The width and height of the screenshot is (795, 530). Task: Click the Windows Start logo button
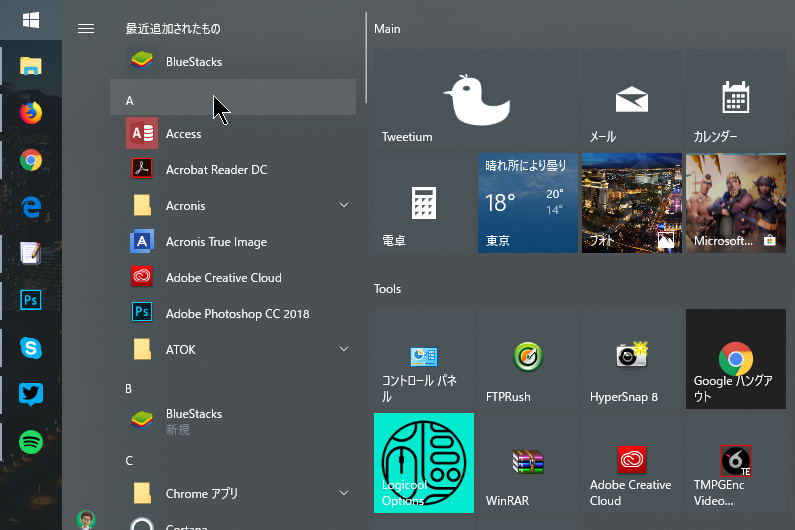point(31,20)
